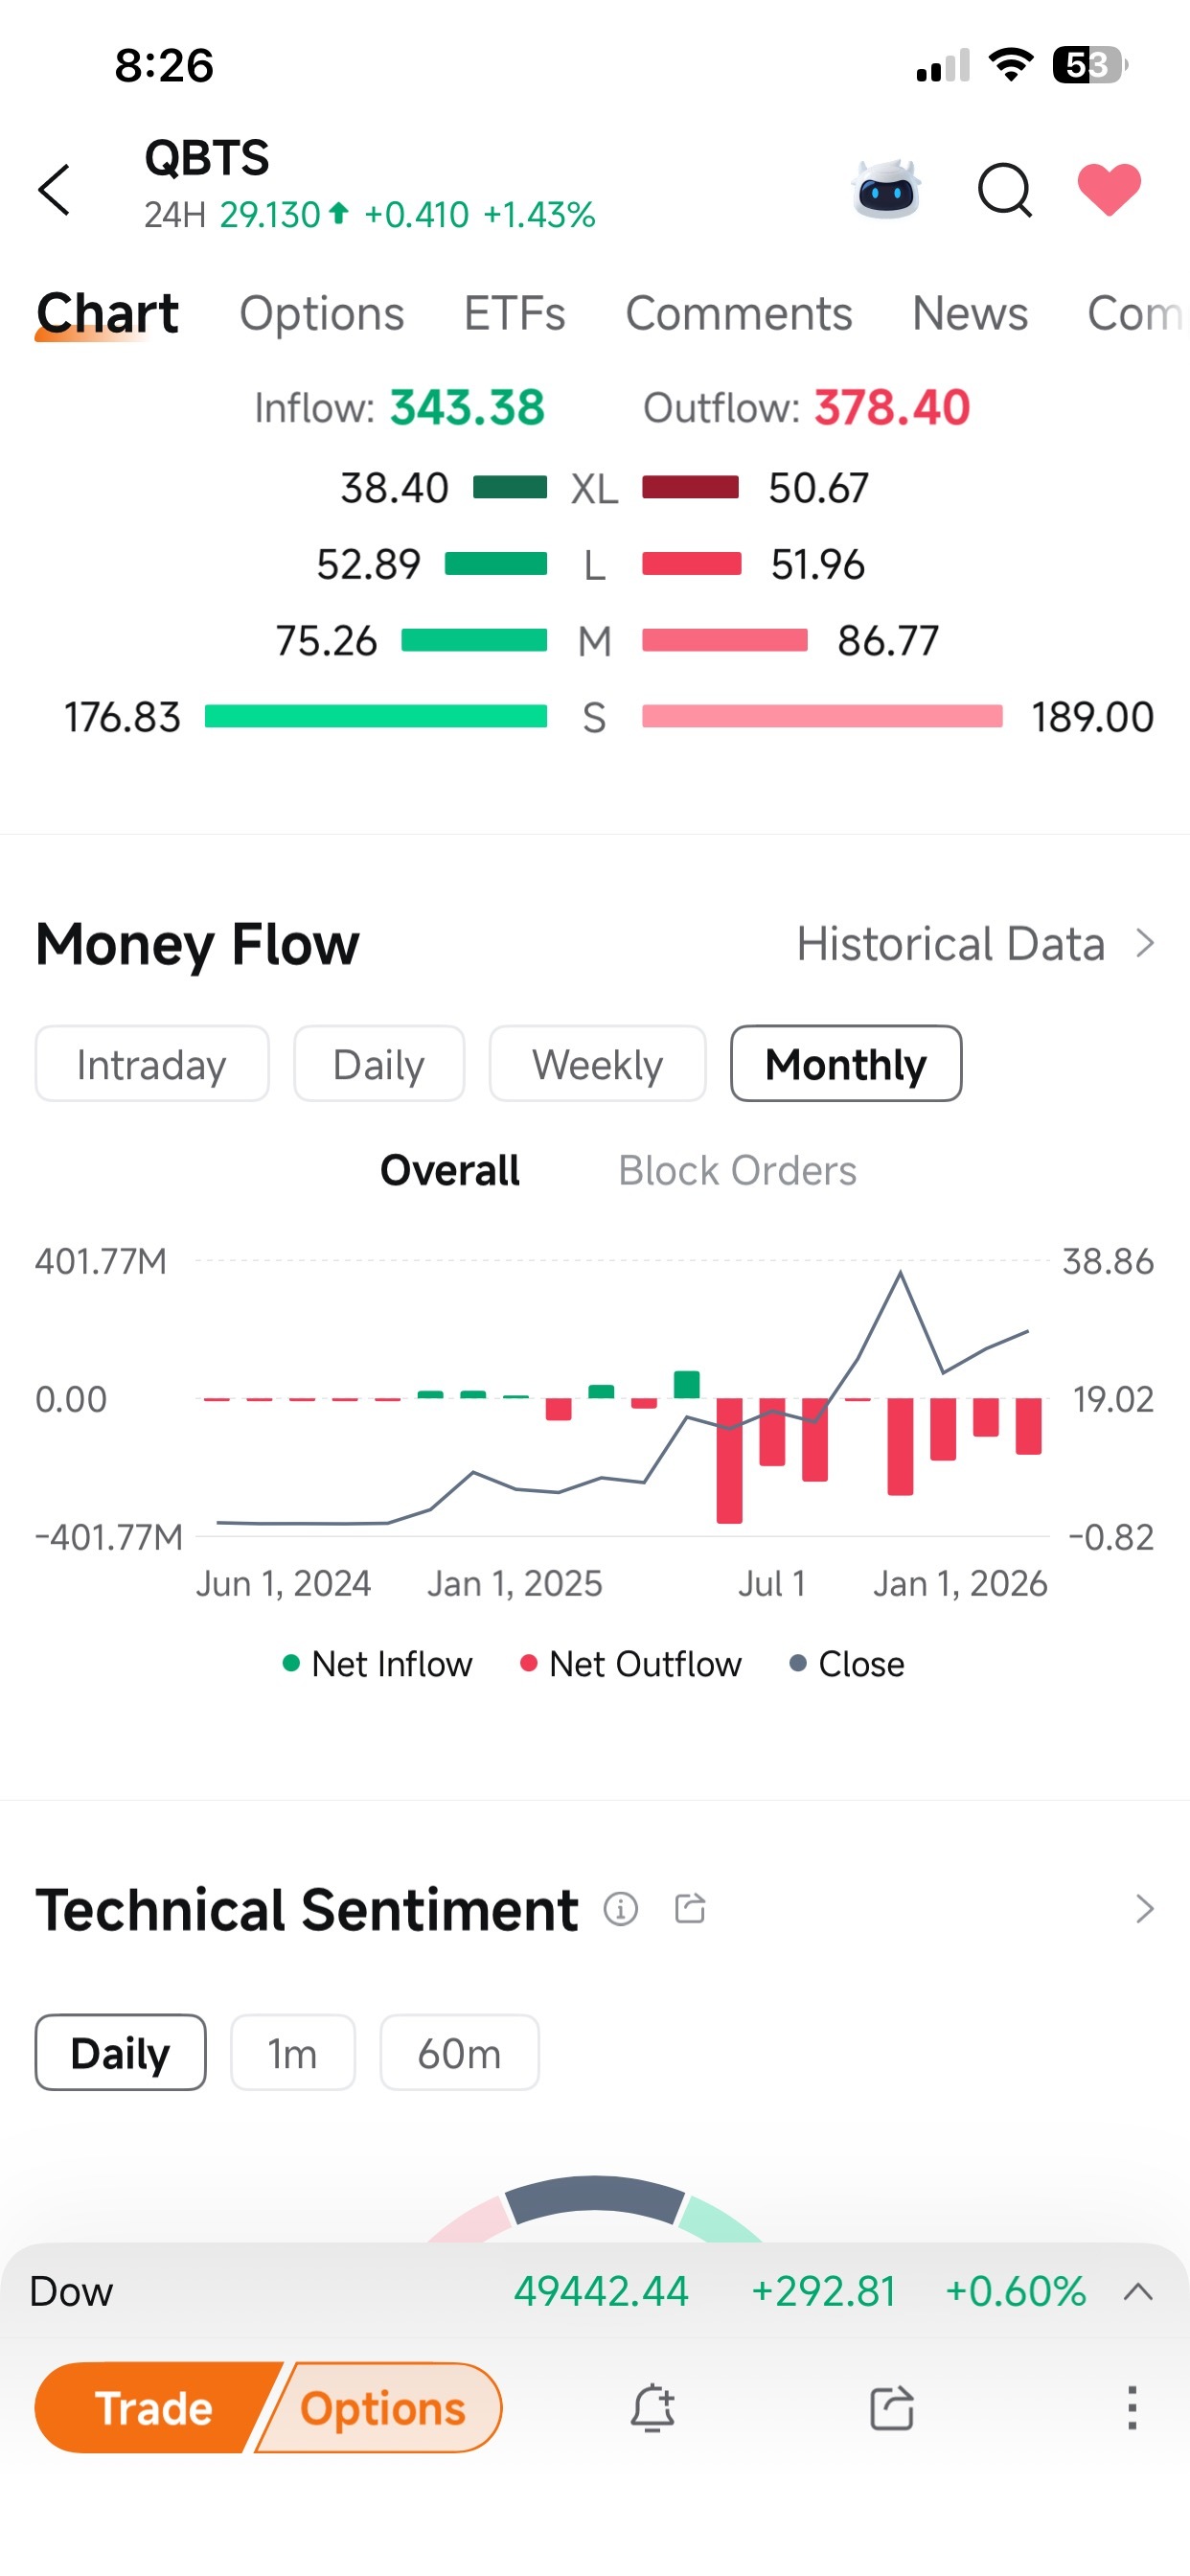1190x2576 pixels.
Task: Tap the Technical Sentiment info icon
Action: coord(621,1909)
